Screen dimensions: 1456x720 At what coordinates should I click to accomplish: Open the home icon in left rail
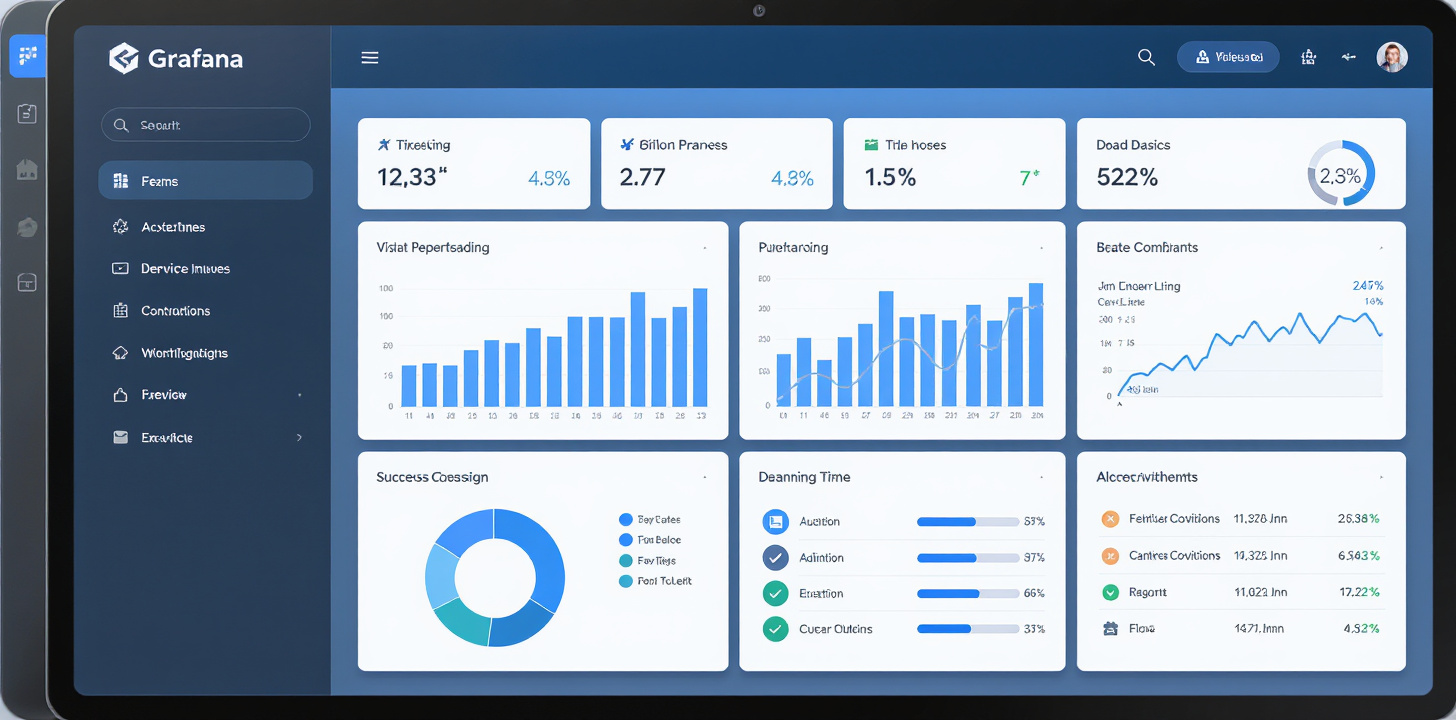coord(27,171)
